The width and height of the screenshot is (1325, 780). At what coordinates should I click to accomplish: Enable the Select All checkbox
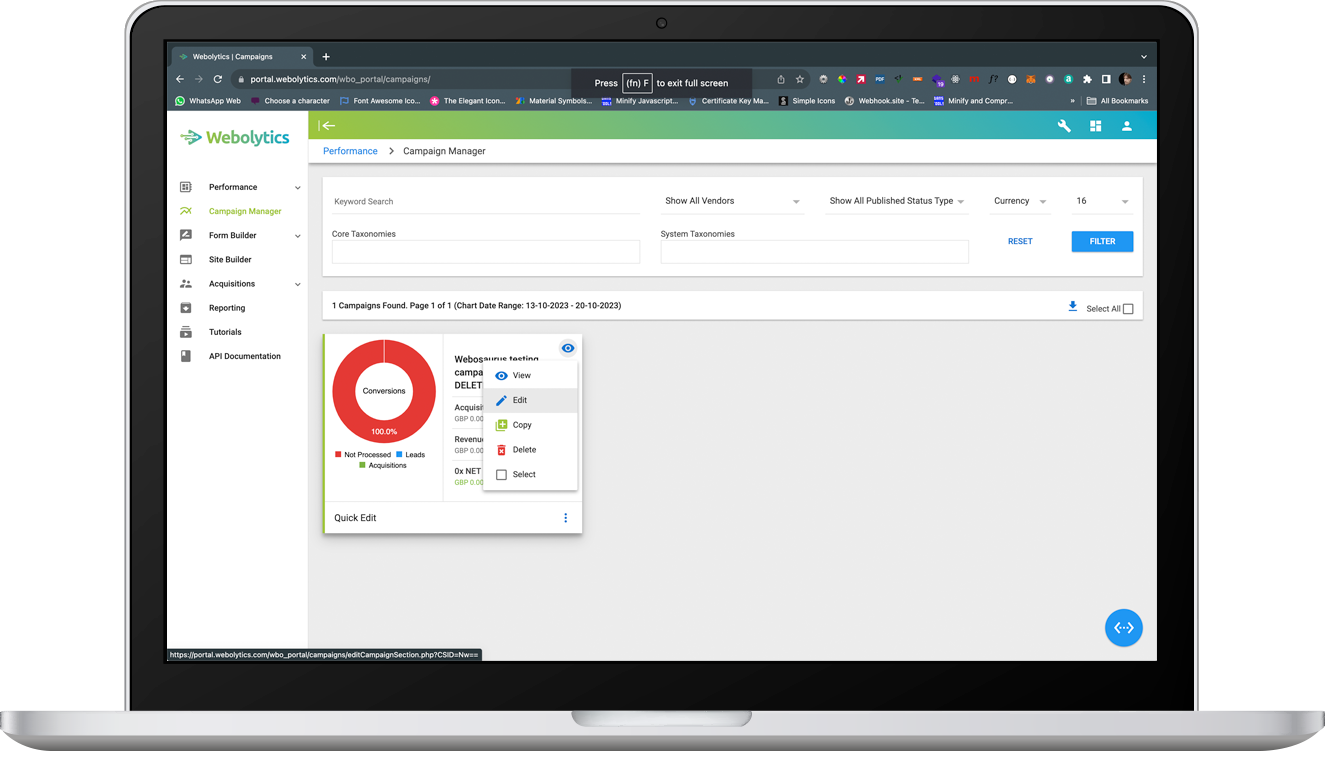pyautogui.click(x=1127, y=308)
